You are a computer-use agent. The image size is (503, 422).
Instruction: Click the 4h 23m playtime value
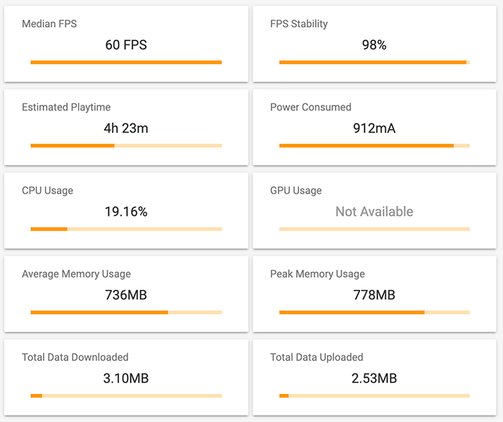(x=126, y=128)
